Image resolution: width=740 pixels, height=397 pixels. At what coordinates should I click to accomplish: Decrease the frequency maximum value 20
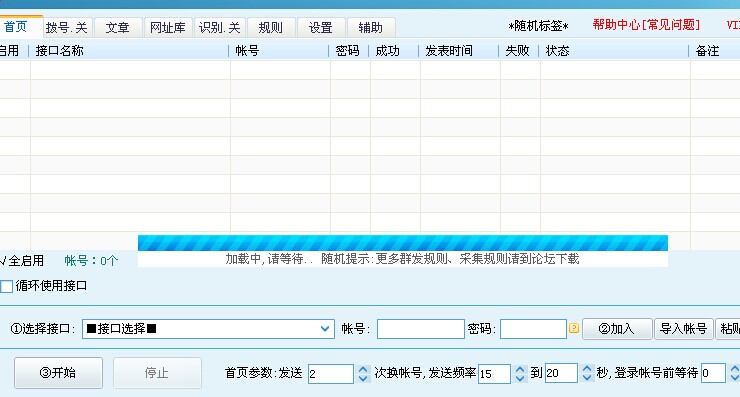click(587, 378)
